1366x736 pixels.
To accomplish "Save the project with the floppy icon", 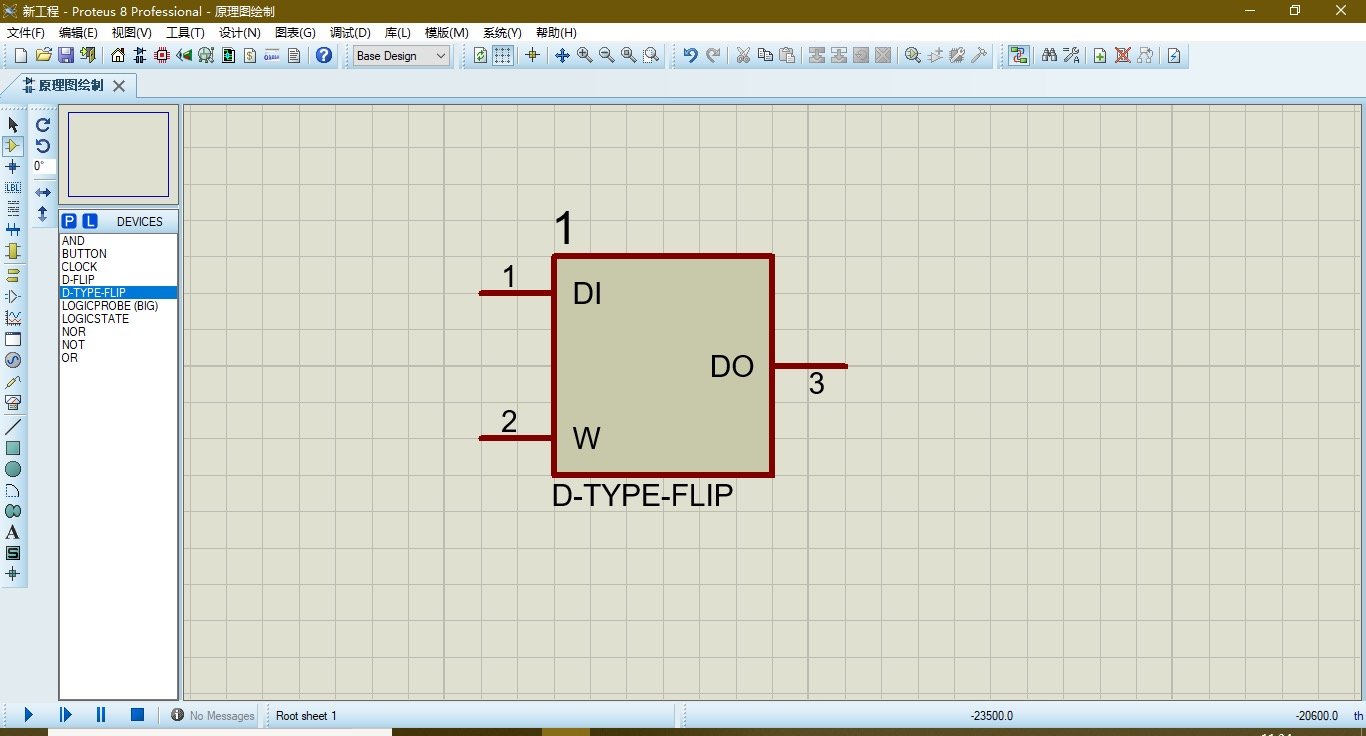I will [65, 56].
